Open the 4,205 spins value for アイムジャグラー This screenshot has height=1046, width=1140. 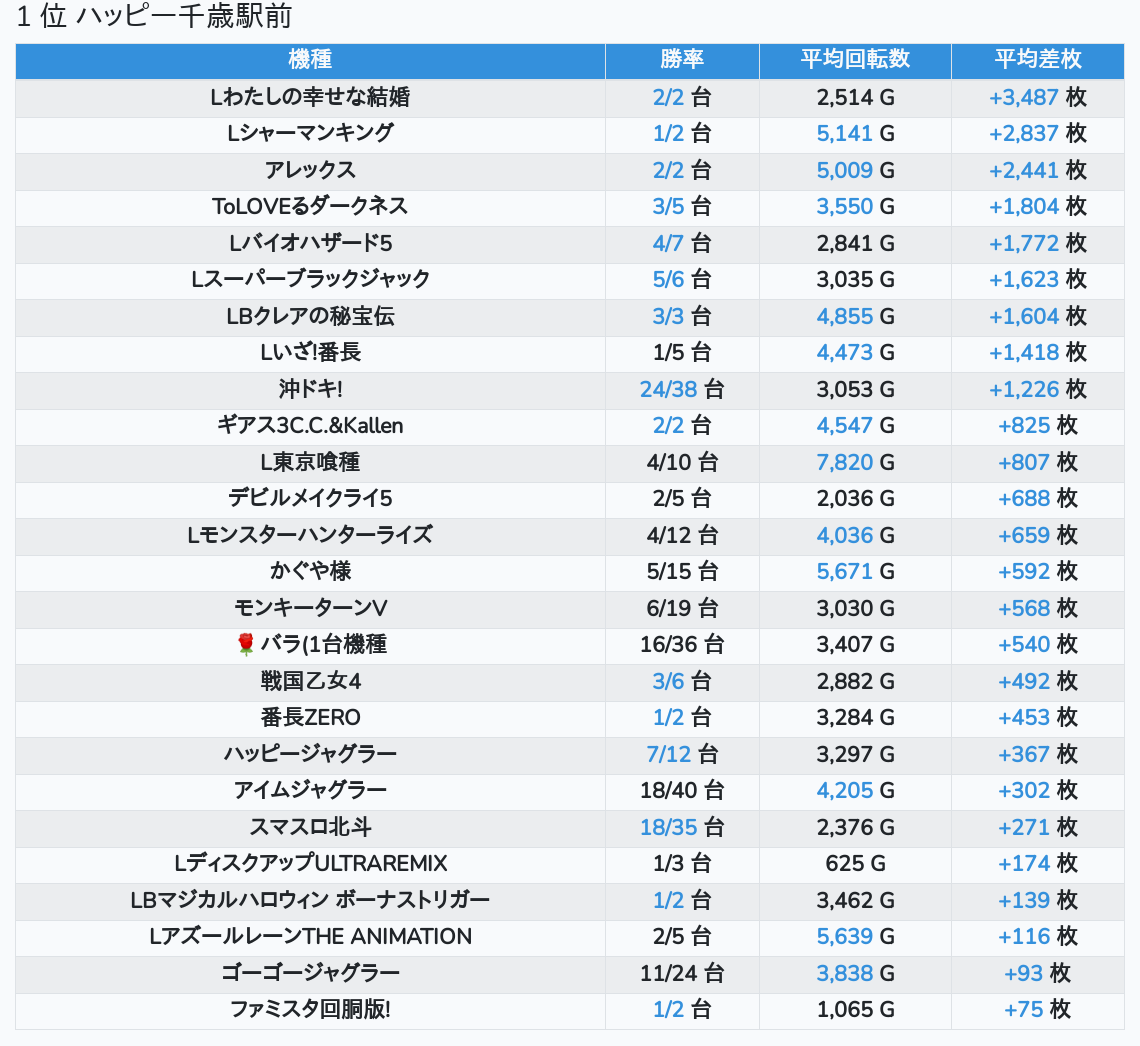pos(845,791)
